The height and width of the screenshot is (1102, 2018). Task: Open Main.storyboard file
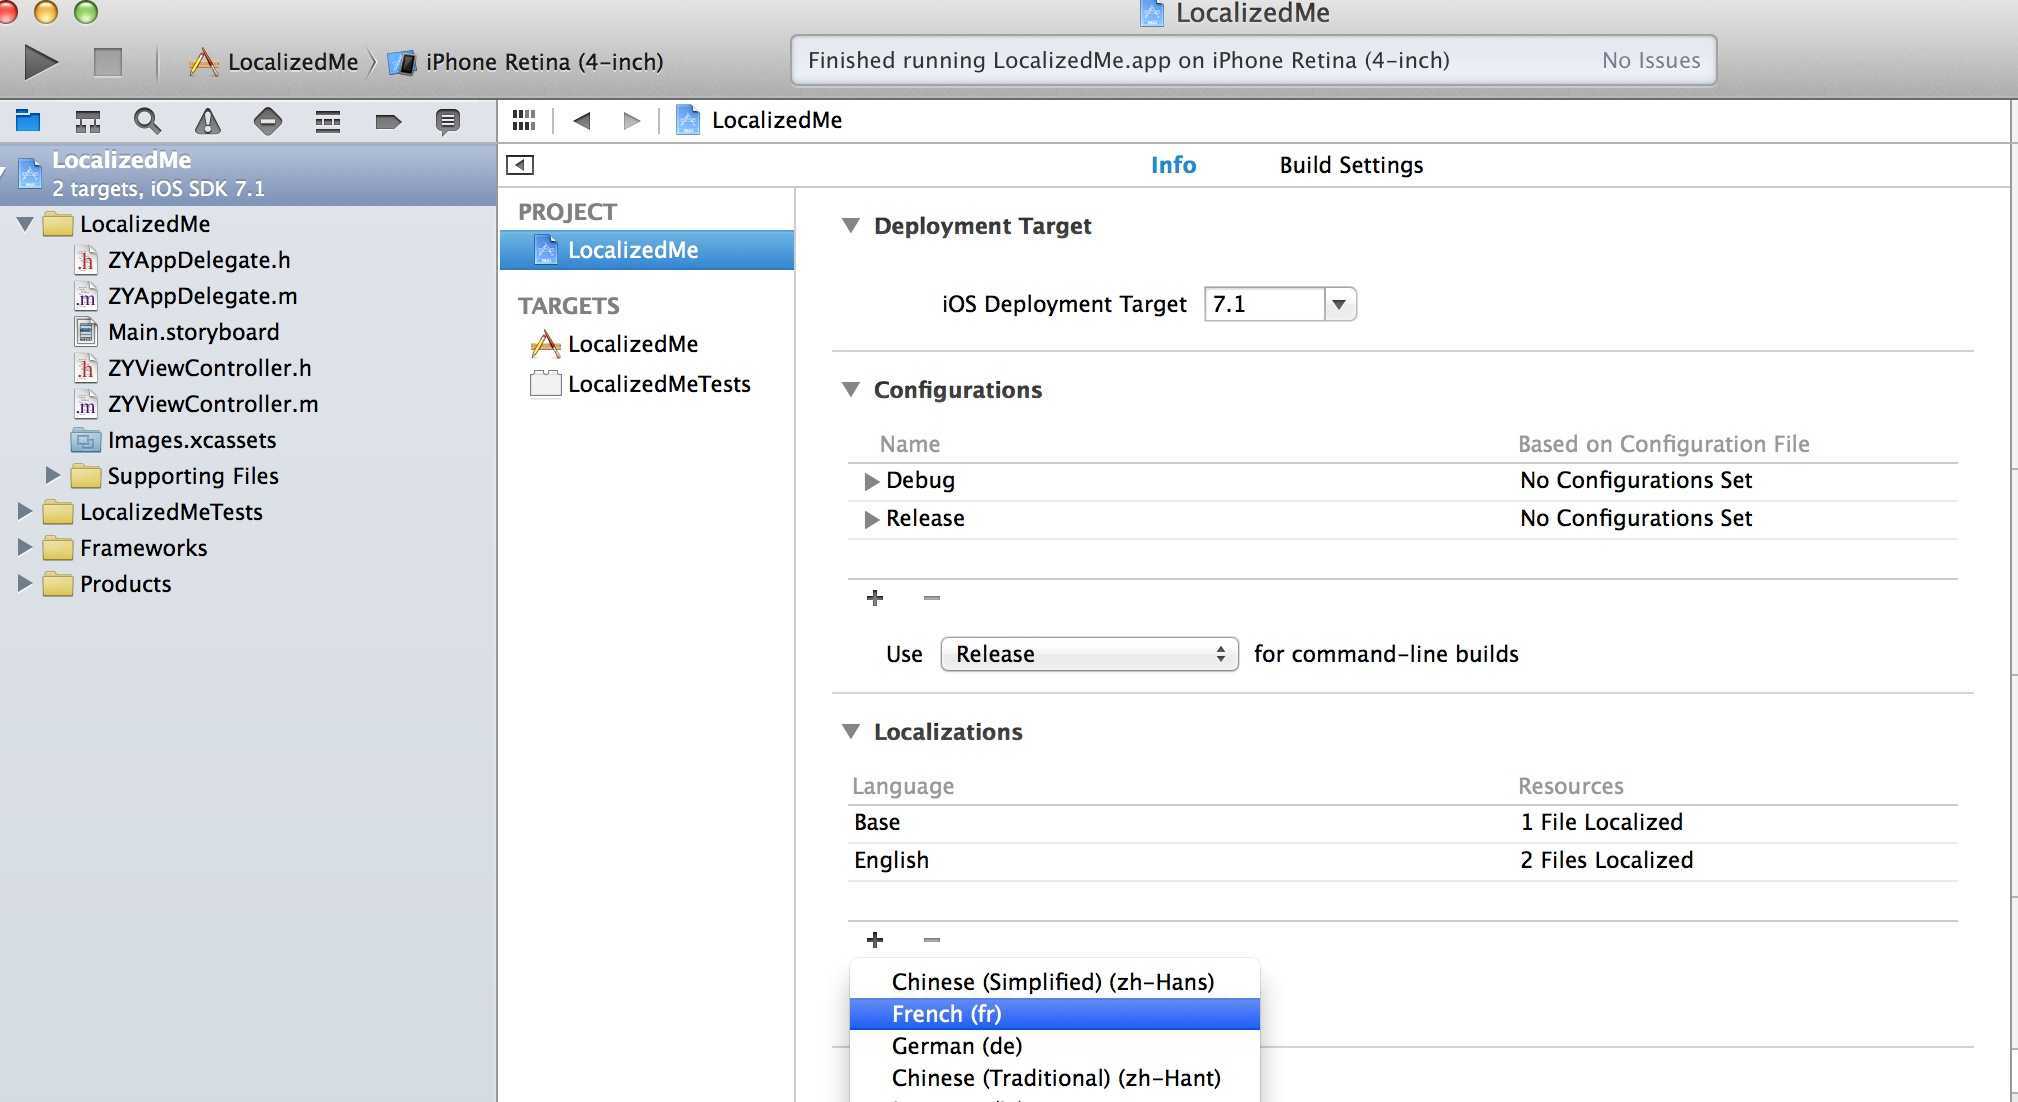click(x=193, y=332)
